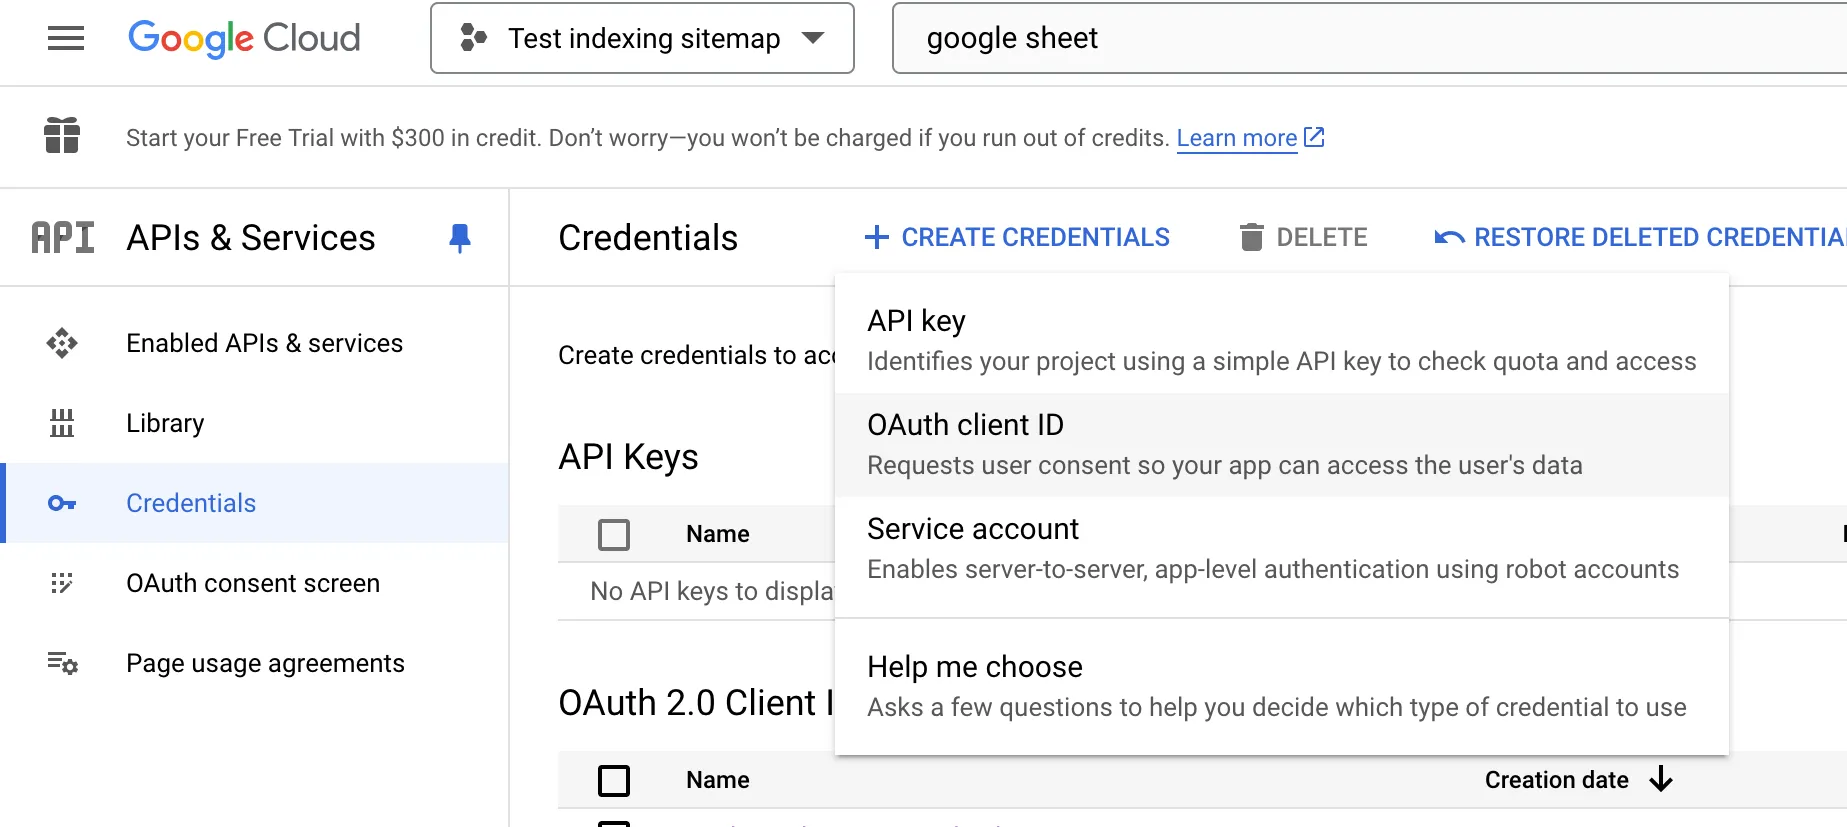Screen dimensions: 1847x827
Task: Expand the Test indexing sitemap project dropdown
Action: pyautogui.click(x=642, y=38)
